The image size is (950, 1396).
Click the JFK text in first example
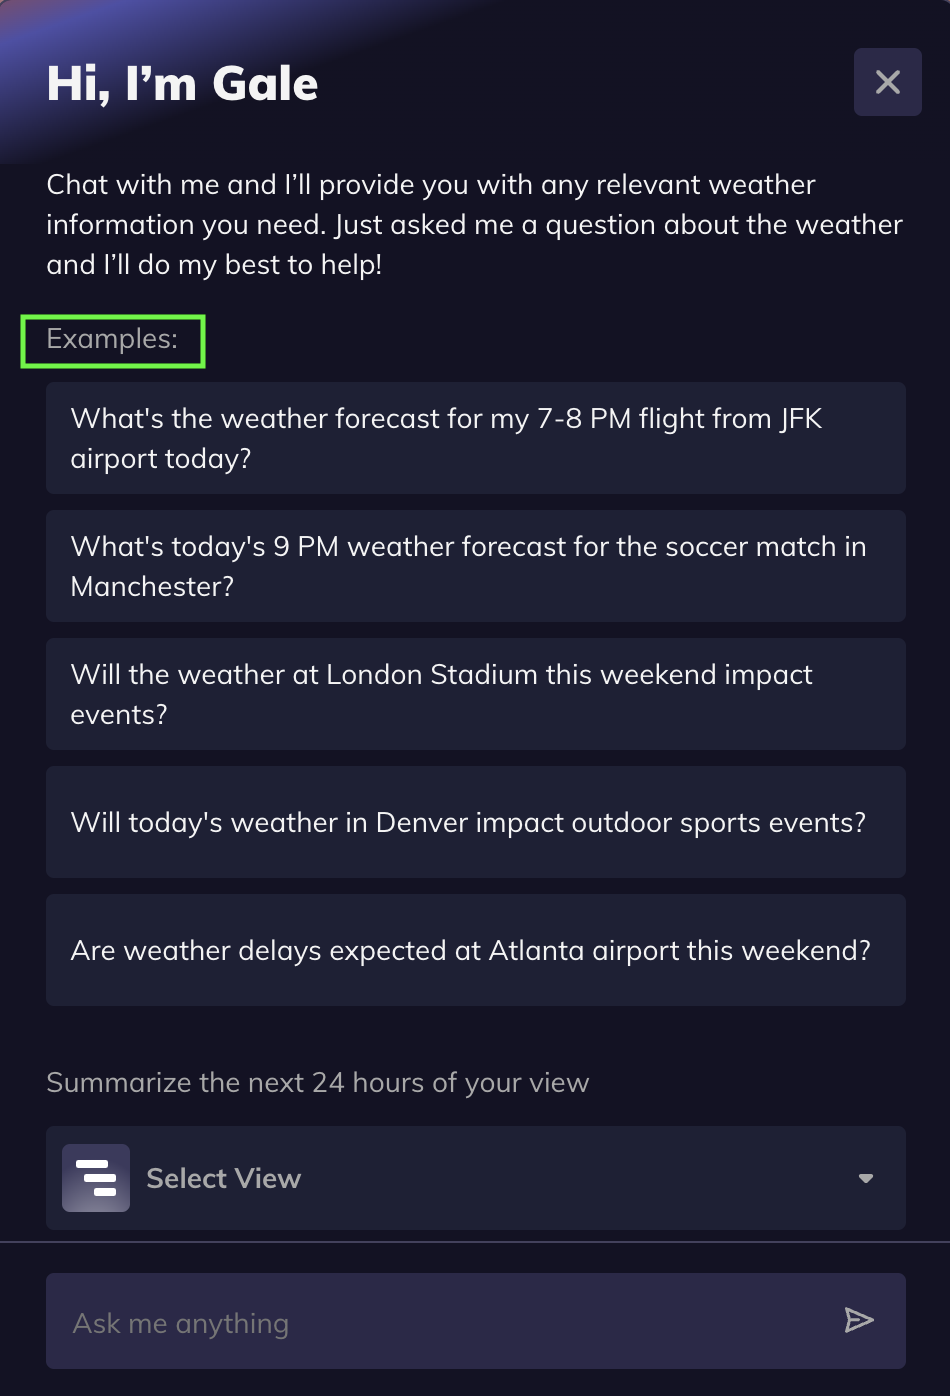[x=801, y=418]
